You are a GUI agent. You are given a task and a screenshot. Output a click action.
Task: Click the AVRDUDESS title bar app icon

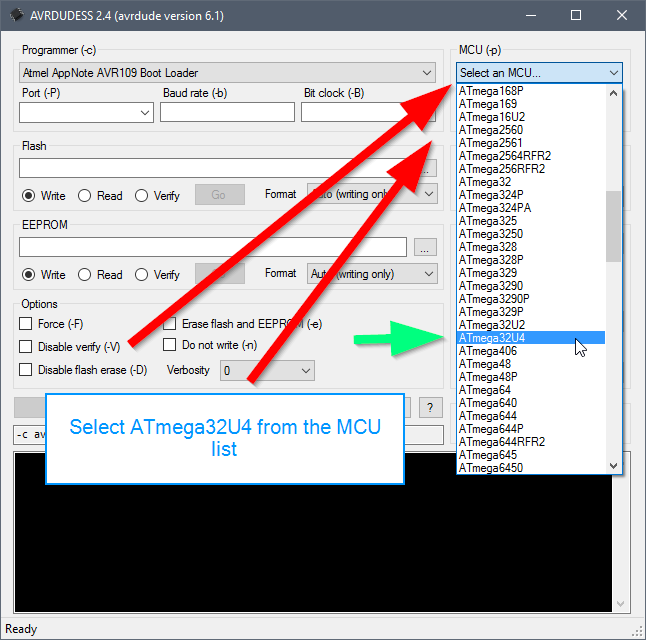(17, 15)
